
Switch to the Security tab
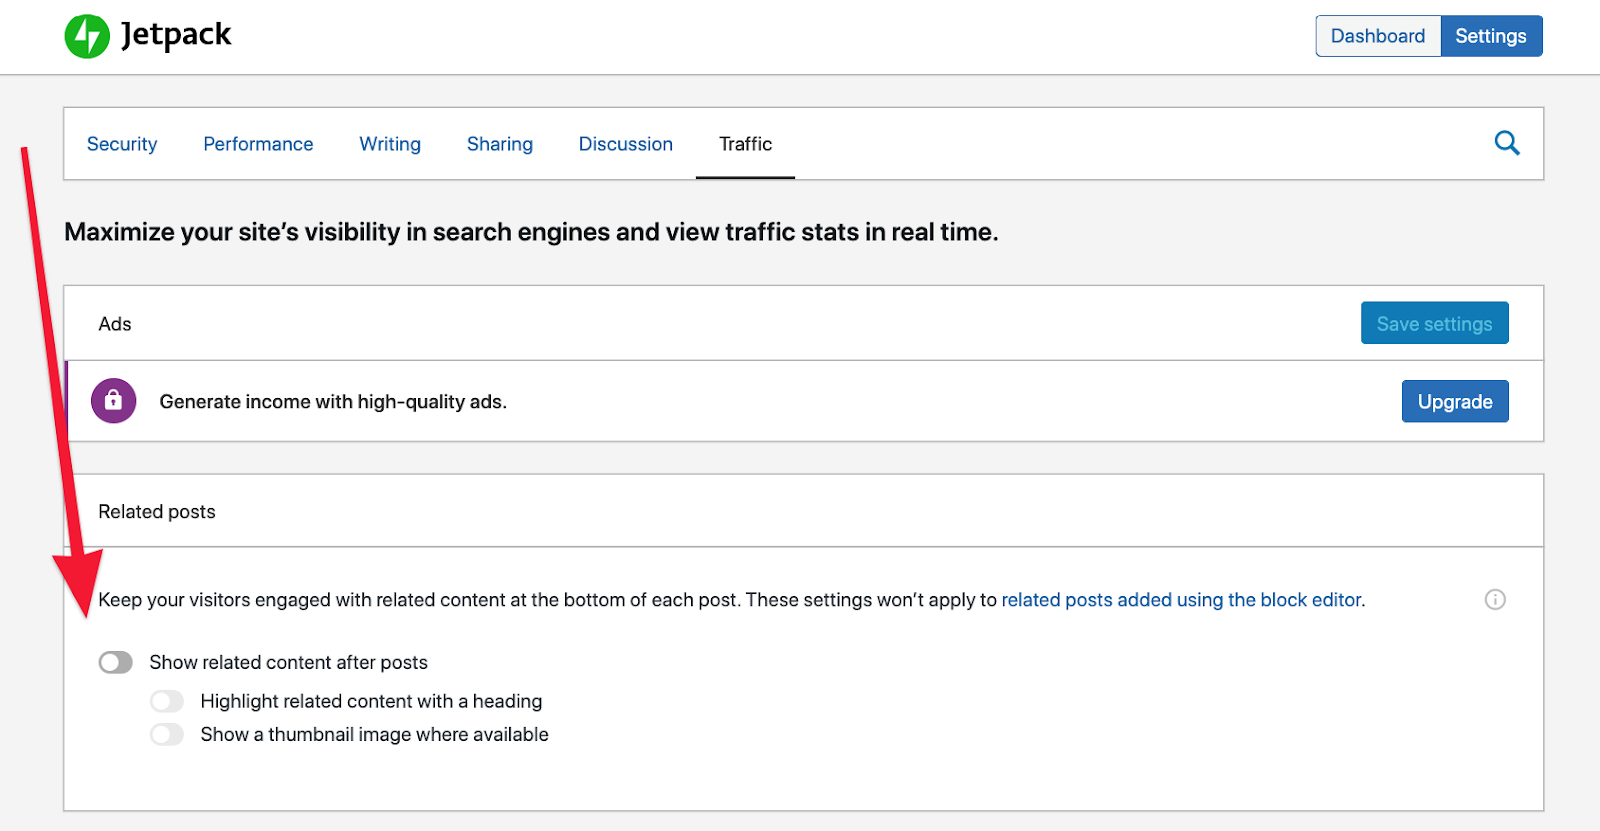(x=122, y=144)
